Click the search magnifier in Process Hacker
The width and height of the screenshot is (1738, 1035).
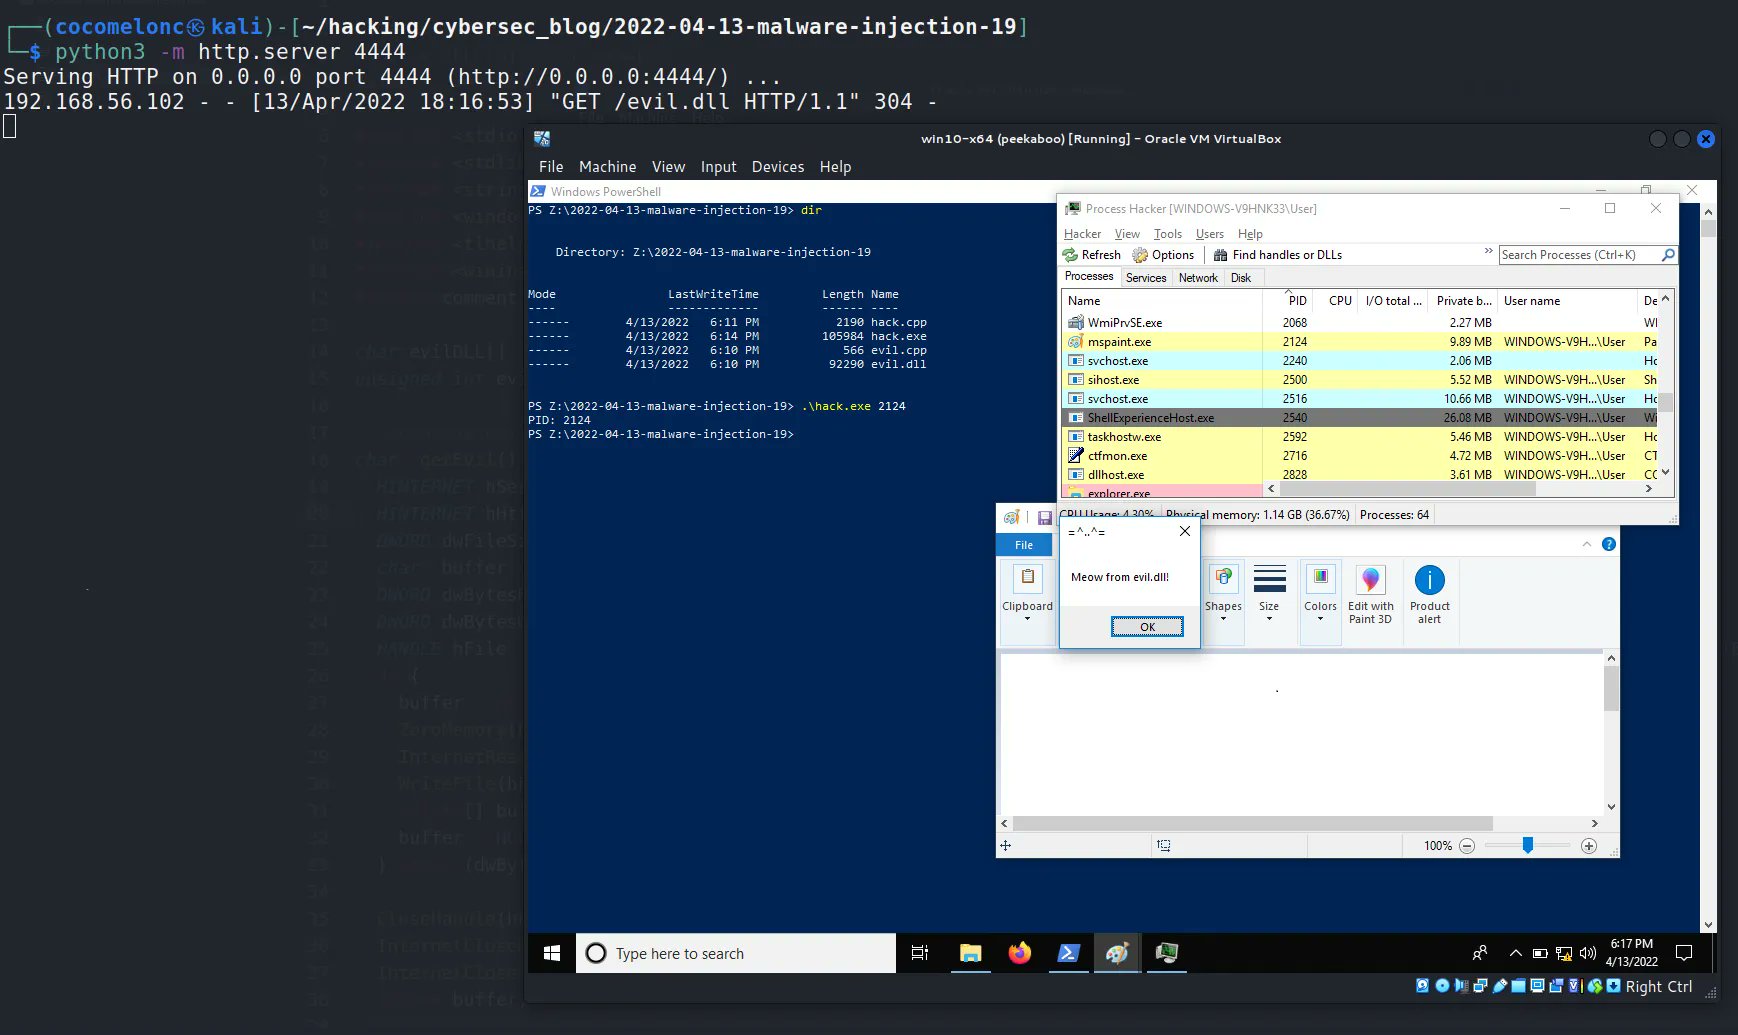(x=1666, y=254)
